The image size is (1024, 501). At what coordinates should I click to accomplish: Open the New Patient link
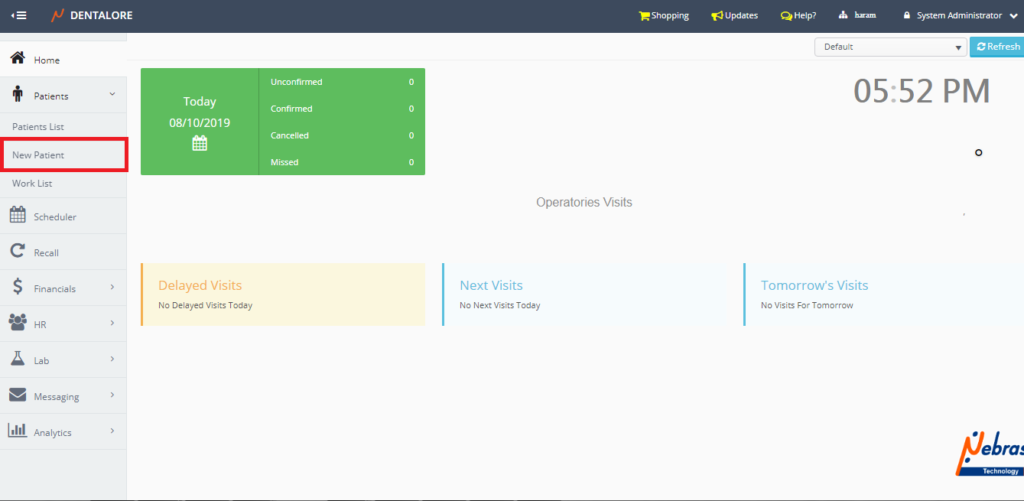point(38,155)
